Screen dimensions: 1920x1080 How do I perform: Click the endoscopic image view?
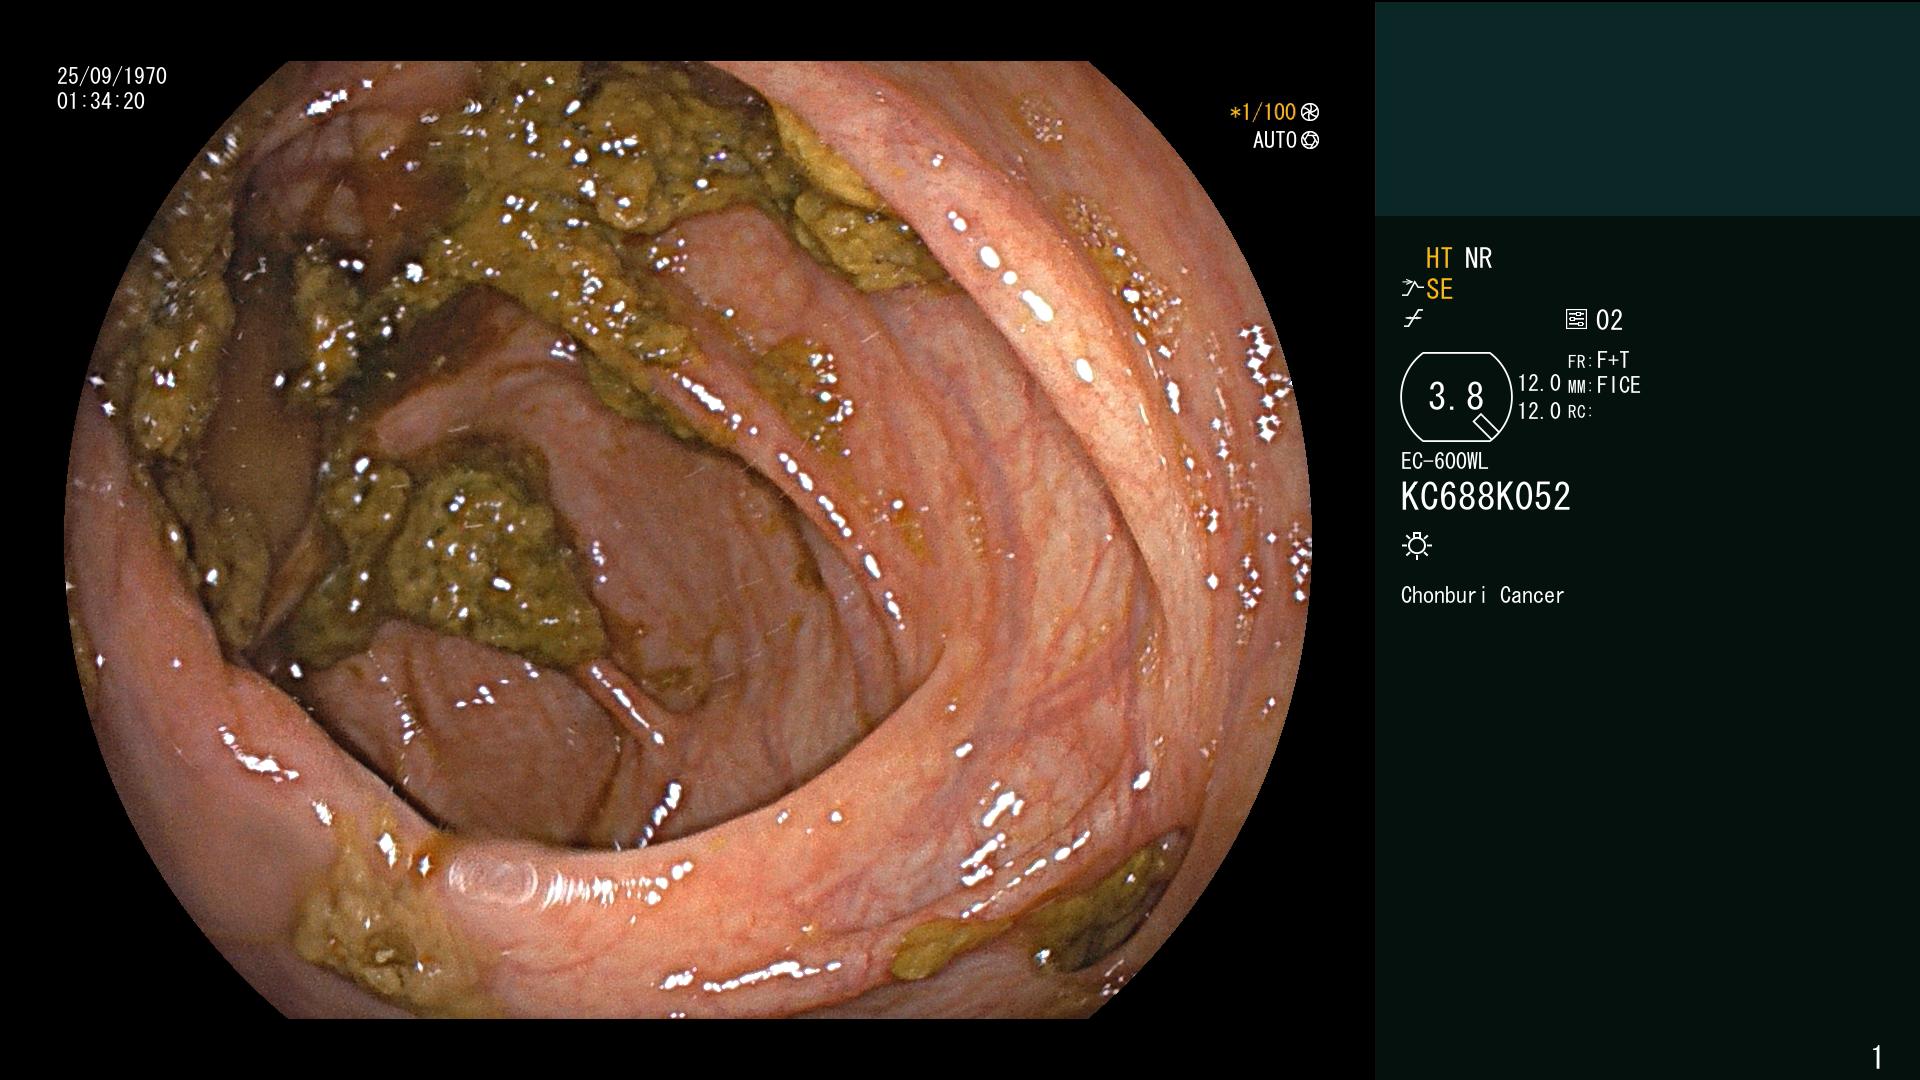point(688,540)
